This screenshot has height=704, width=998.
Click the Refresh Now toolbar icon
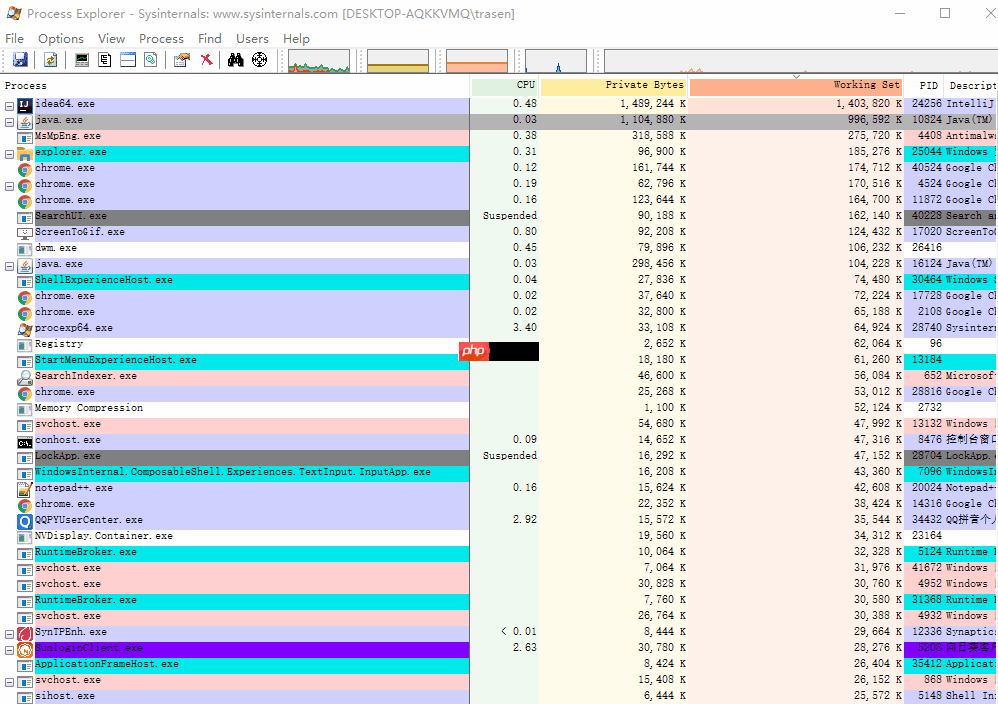point(50,60)
